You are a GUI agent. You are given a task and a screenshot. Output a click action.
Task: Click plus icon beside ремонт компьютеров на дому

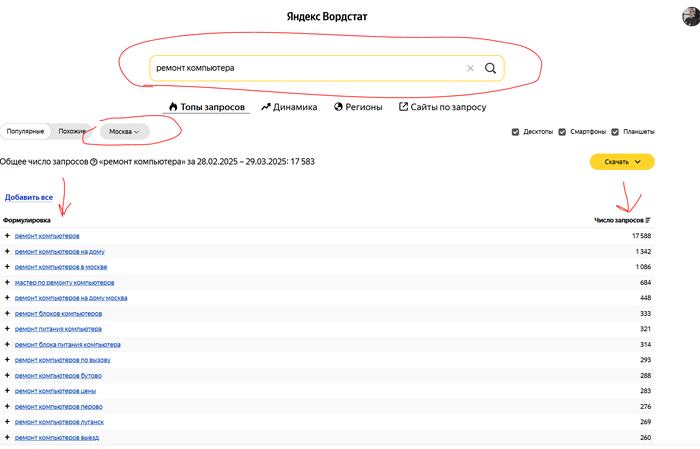point(7,252)
